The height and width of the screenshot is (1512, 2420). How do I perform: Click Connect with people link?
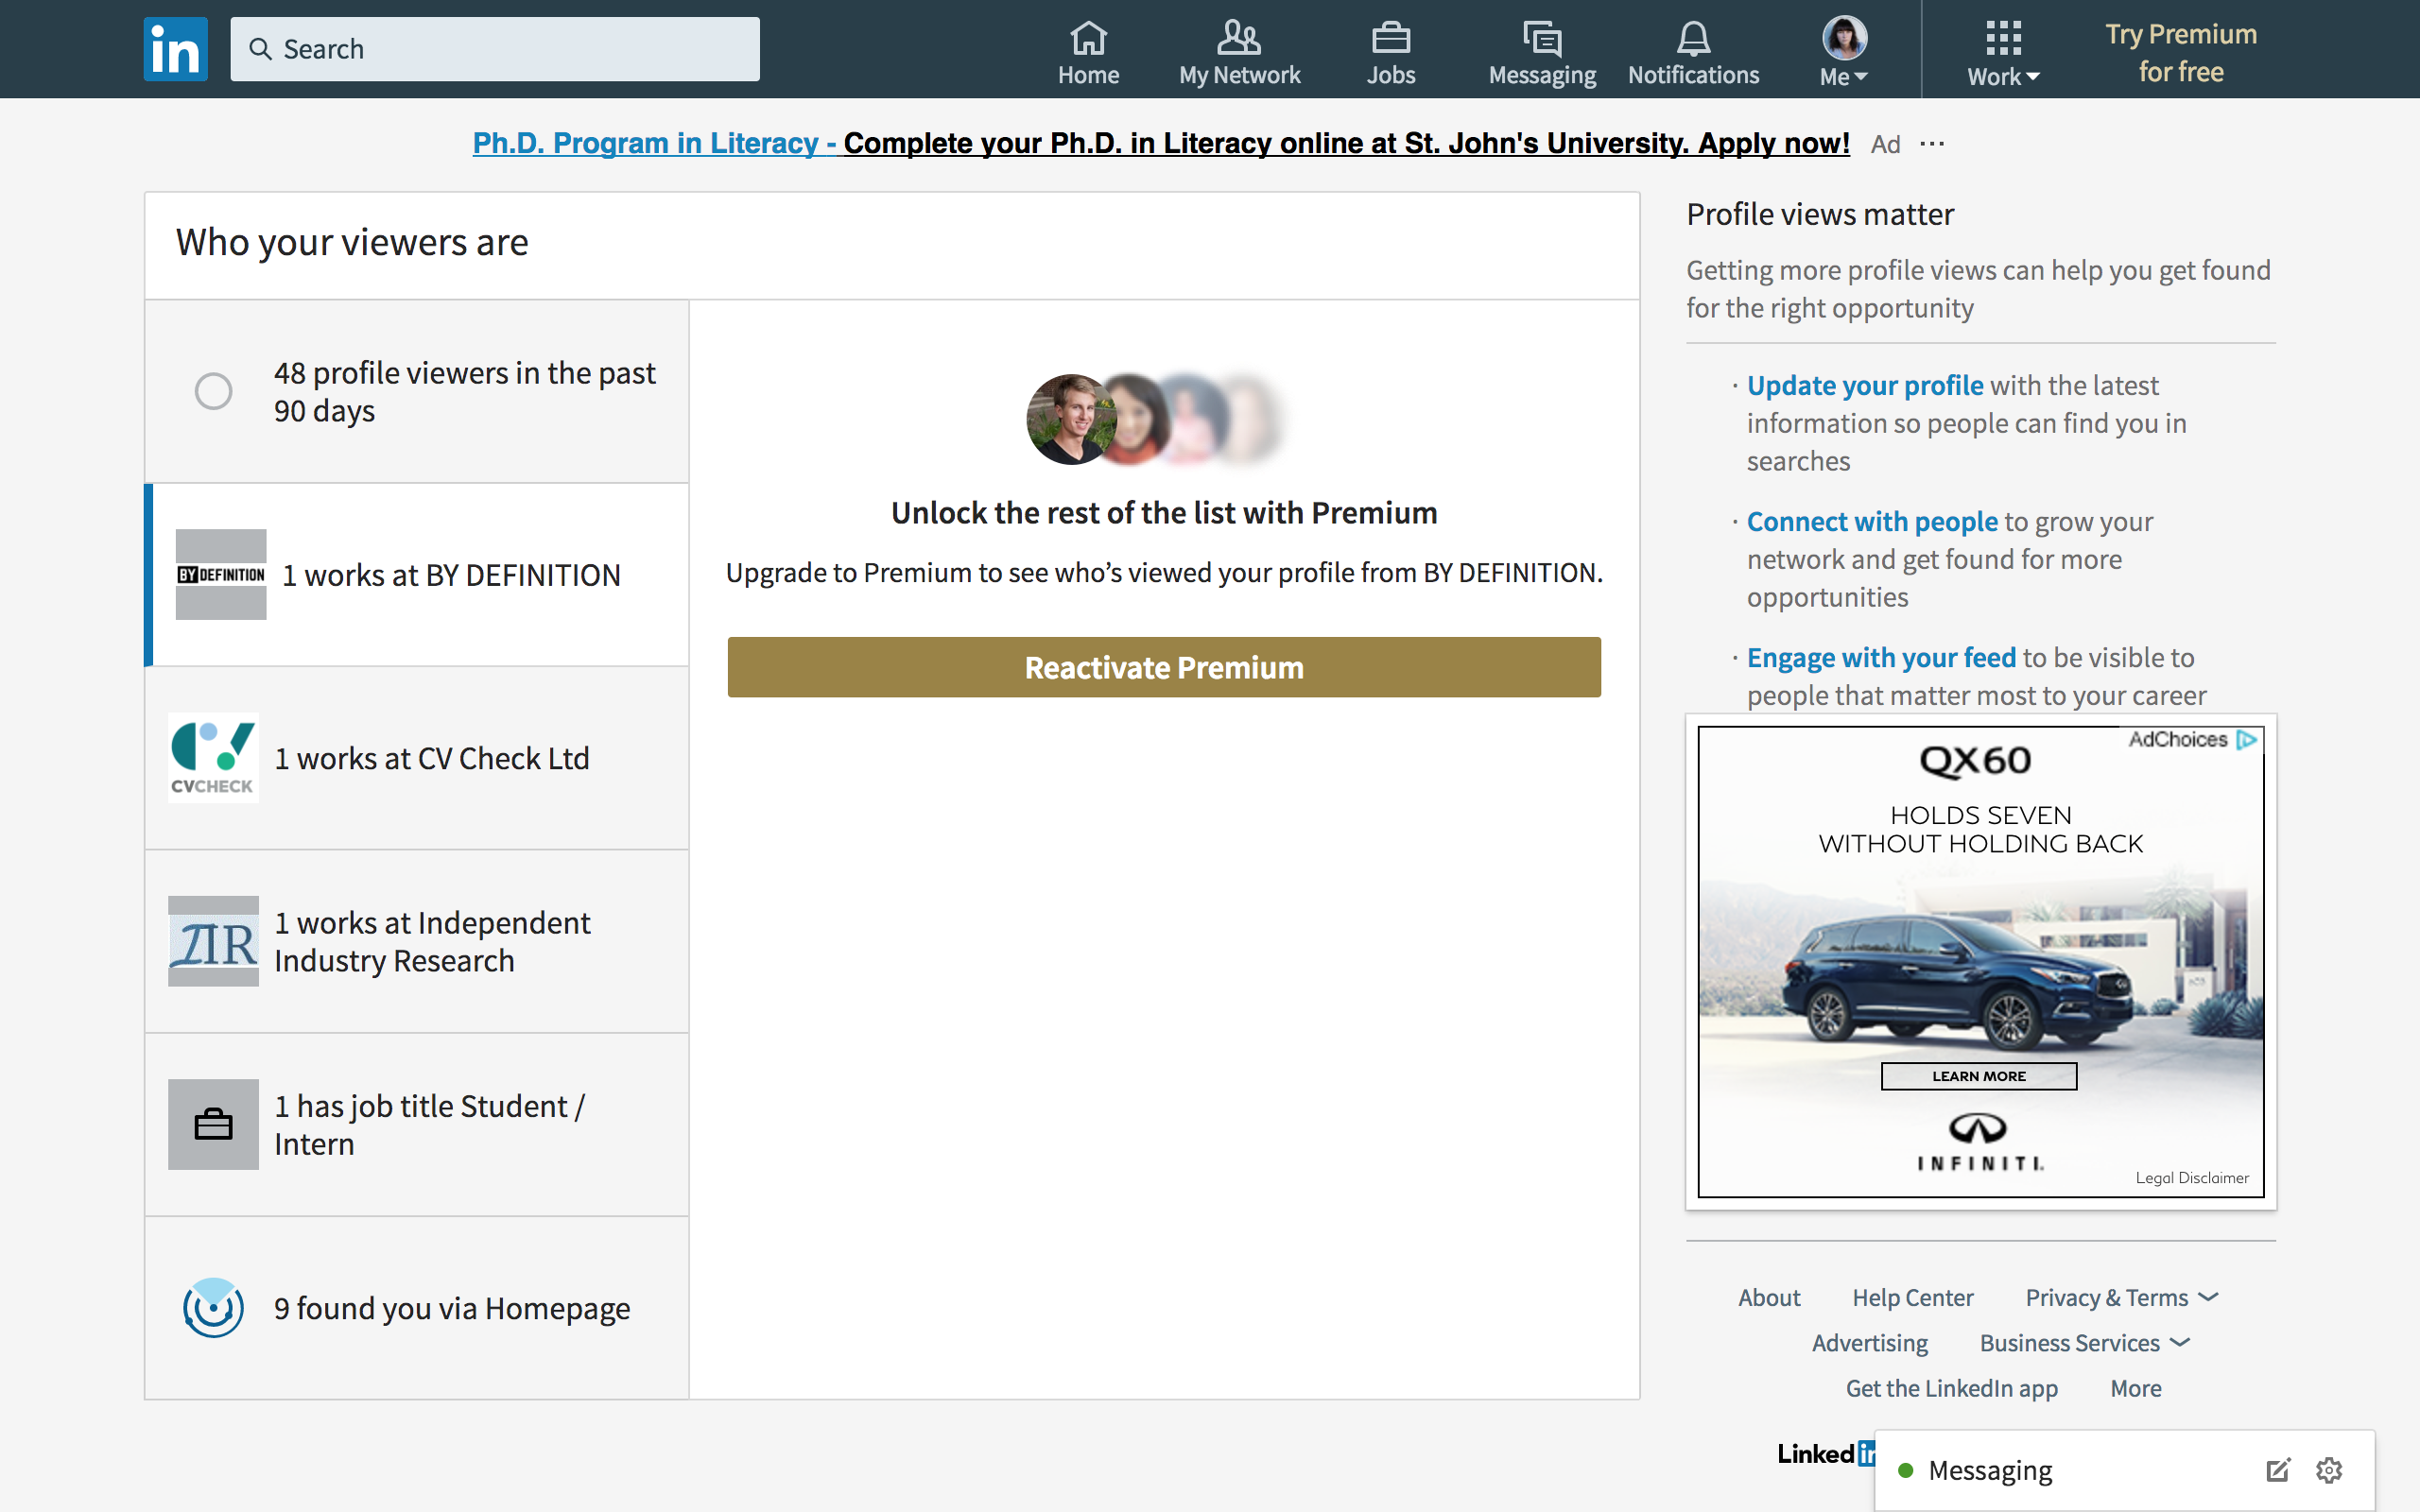tap(1872, 521)
